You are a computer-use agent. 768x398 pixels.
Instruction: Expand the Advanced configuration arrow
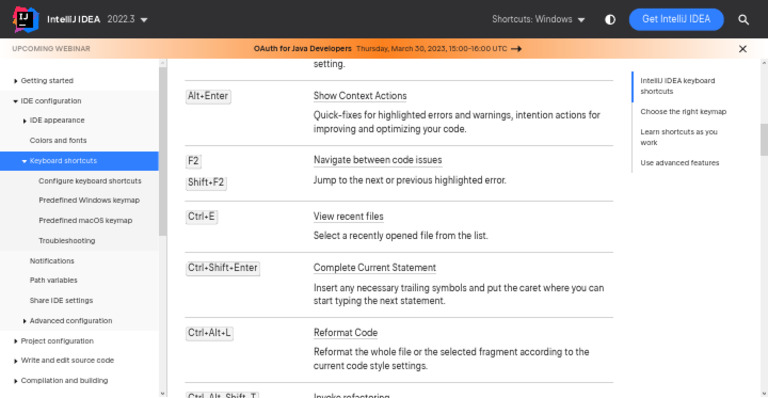click(24, 321)
